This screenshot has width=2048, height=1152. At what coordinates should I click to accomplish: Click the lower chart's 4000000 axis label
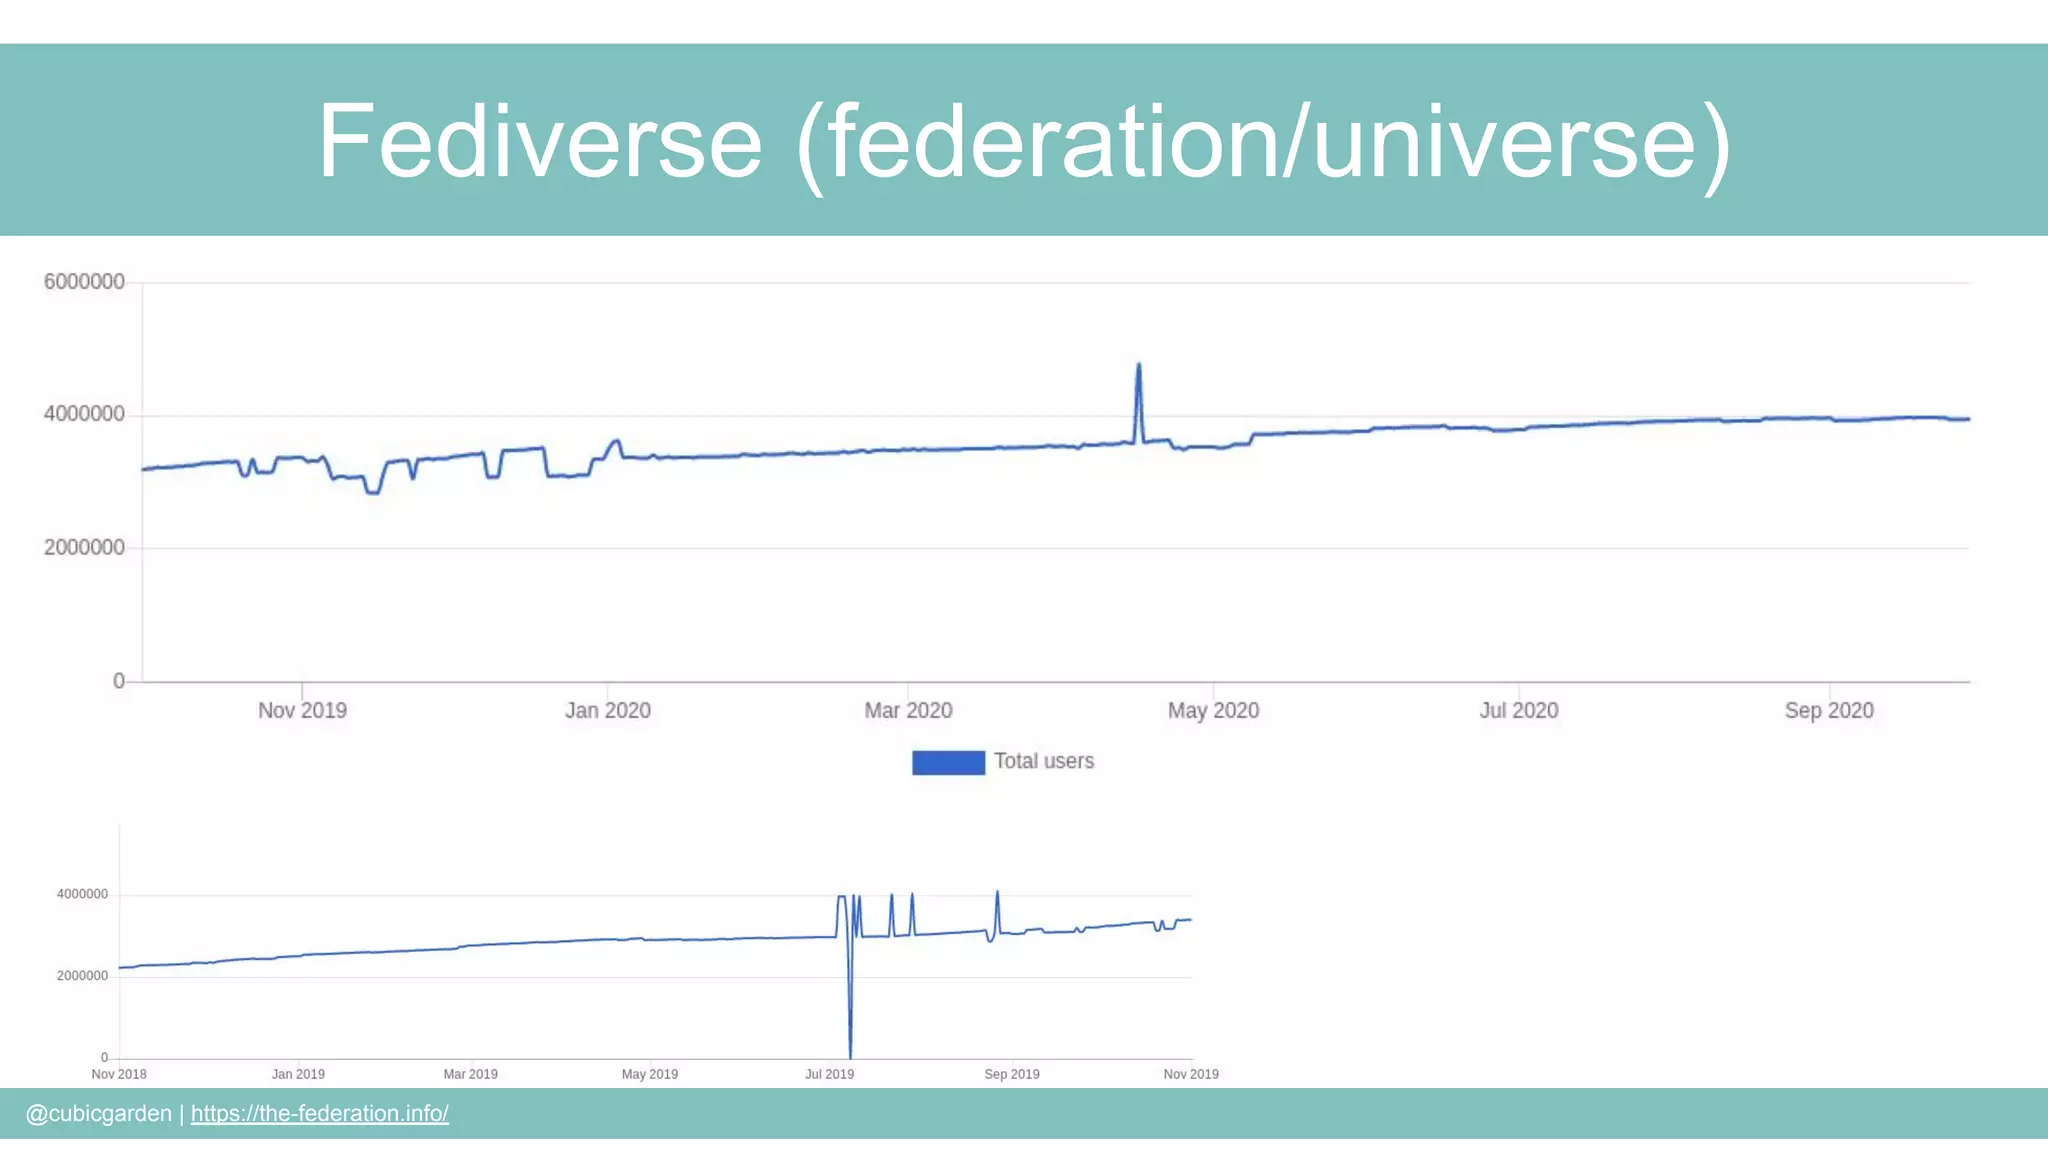[x=82, y=895]
